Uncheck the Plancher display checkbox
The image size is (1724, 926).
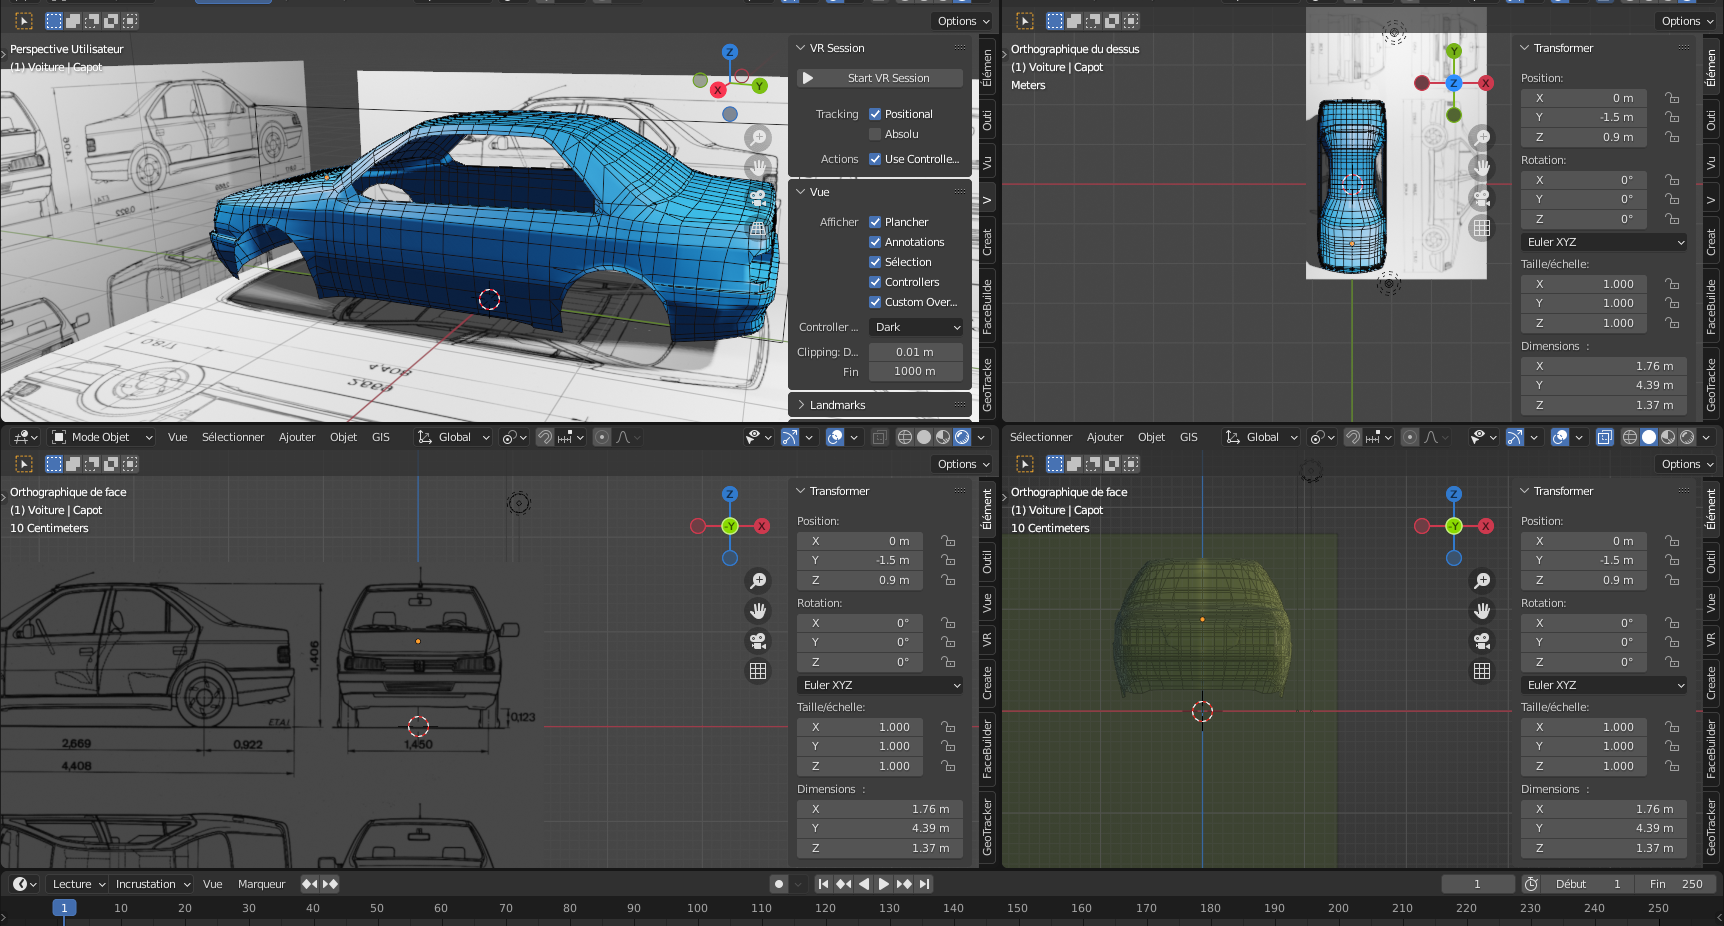pos(875,222)
